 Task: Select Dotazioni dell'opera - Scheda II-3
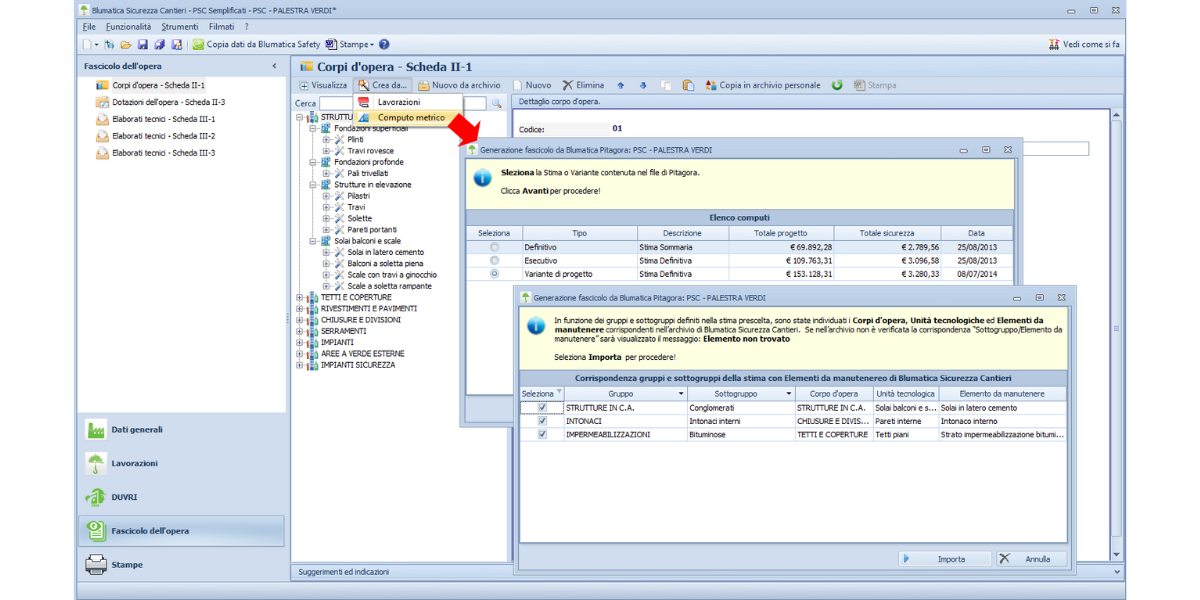click(x=168, y=102)
